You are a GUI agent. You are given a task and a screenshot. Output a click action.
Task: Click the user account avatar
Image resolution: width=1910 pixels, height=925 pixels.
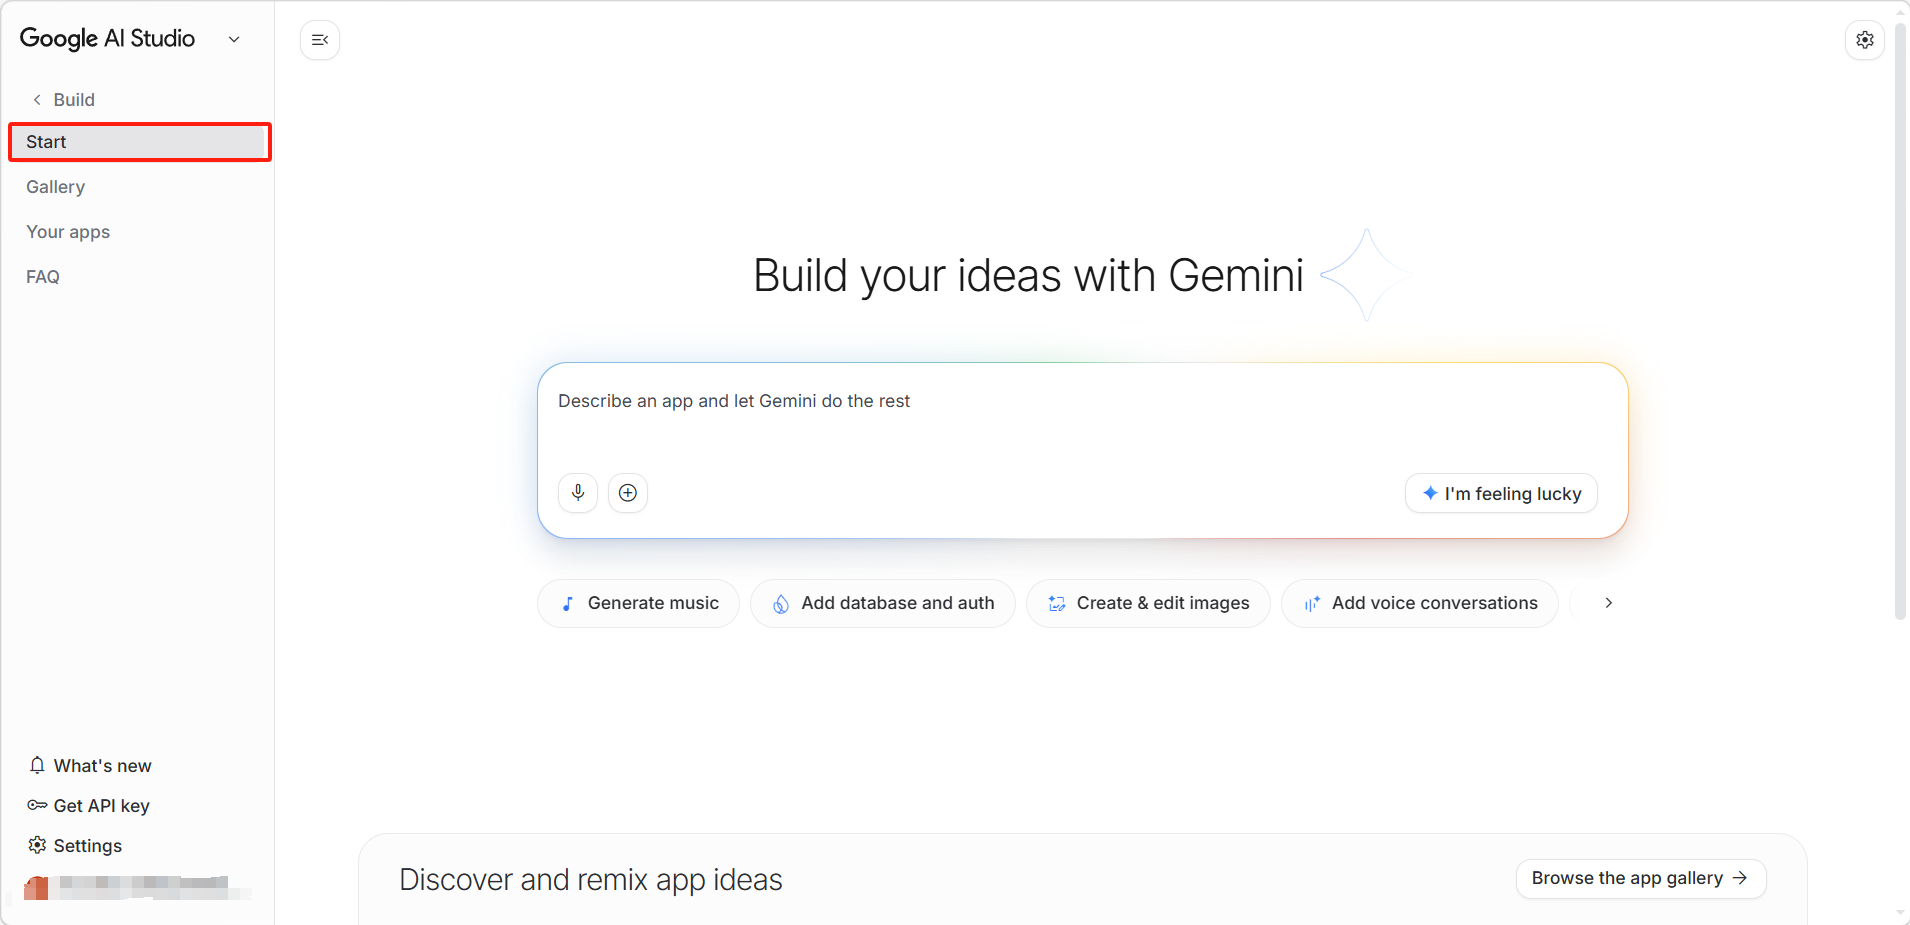pos(36,887)
